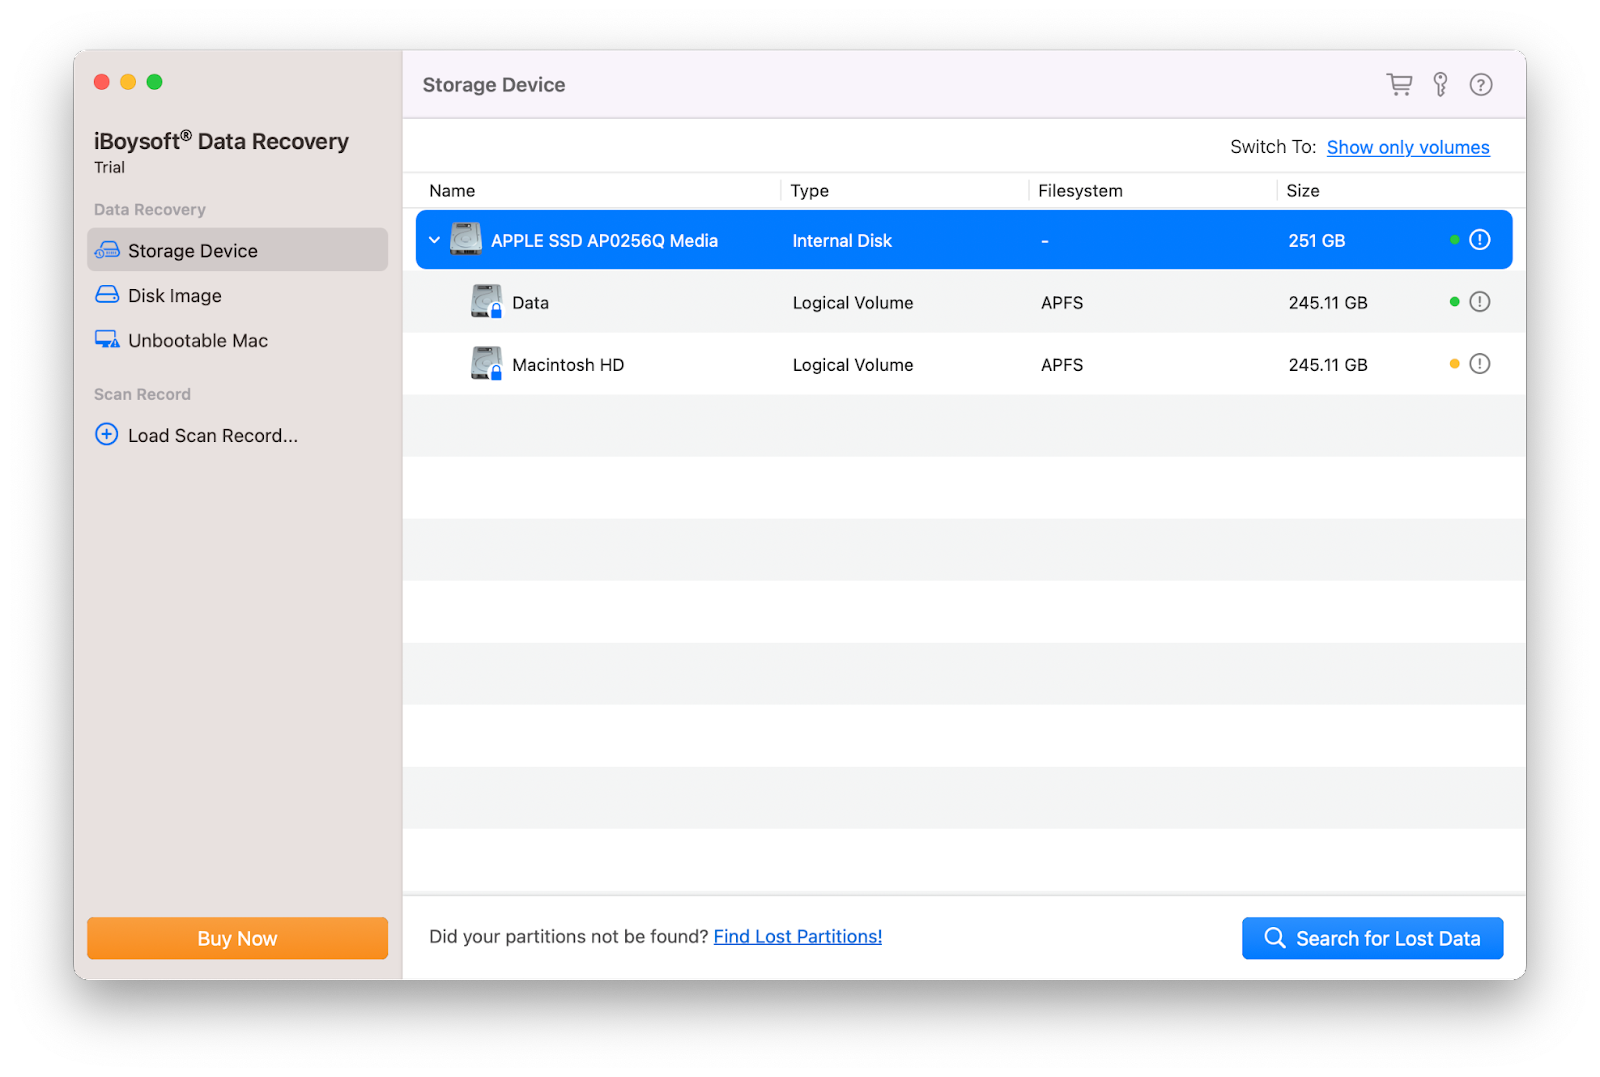Click the Buy Now button
This screenshot has width=1600, height=1077.
[x=236, y=938]
